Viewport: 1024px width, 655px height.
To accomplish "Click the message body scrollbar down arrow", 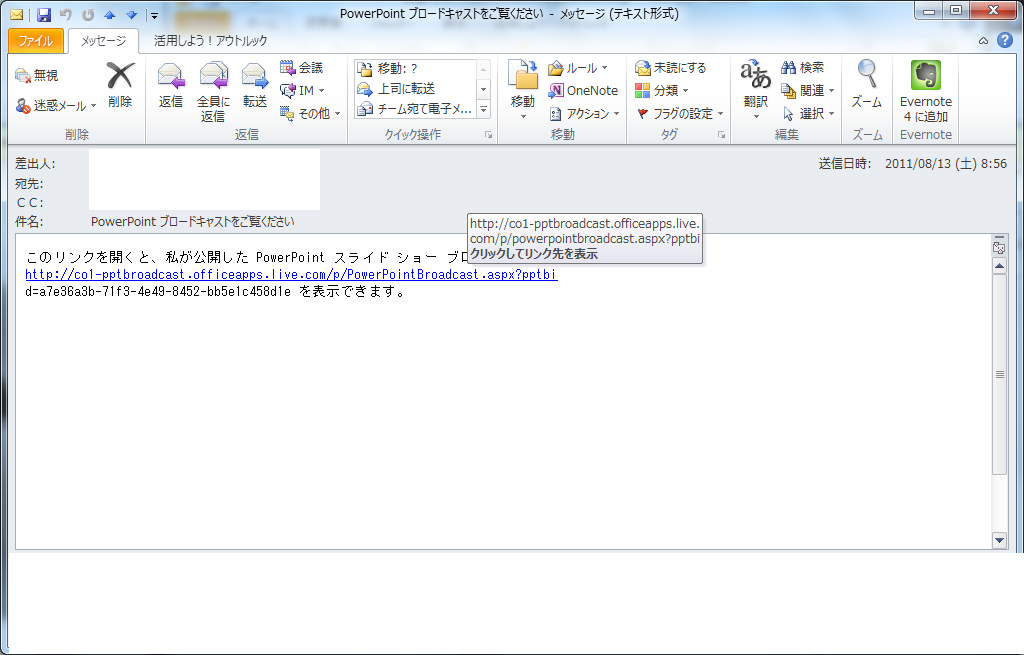I will tap(999, 540).
